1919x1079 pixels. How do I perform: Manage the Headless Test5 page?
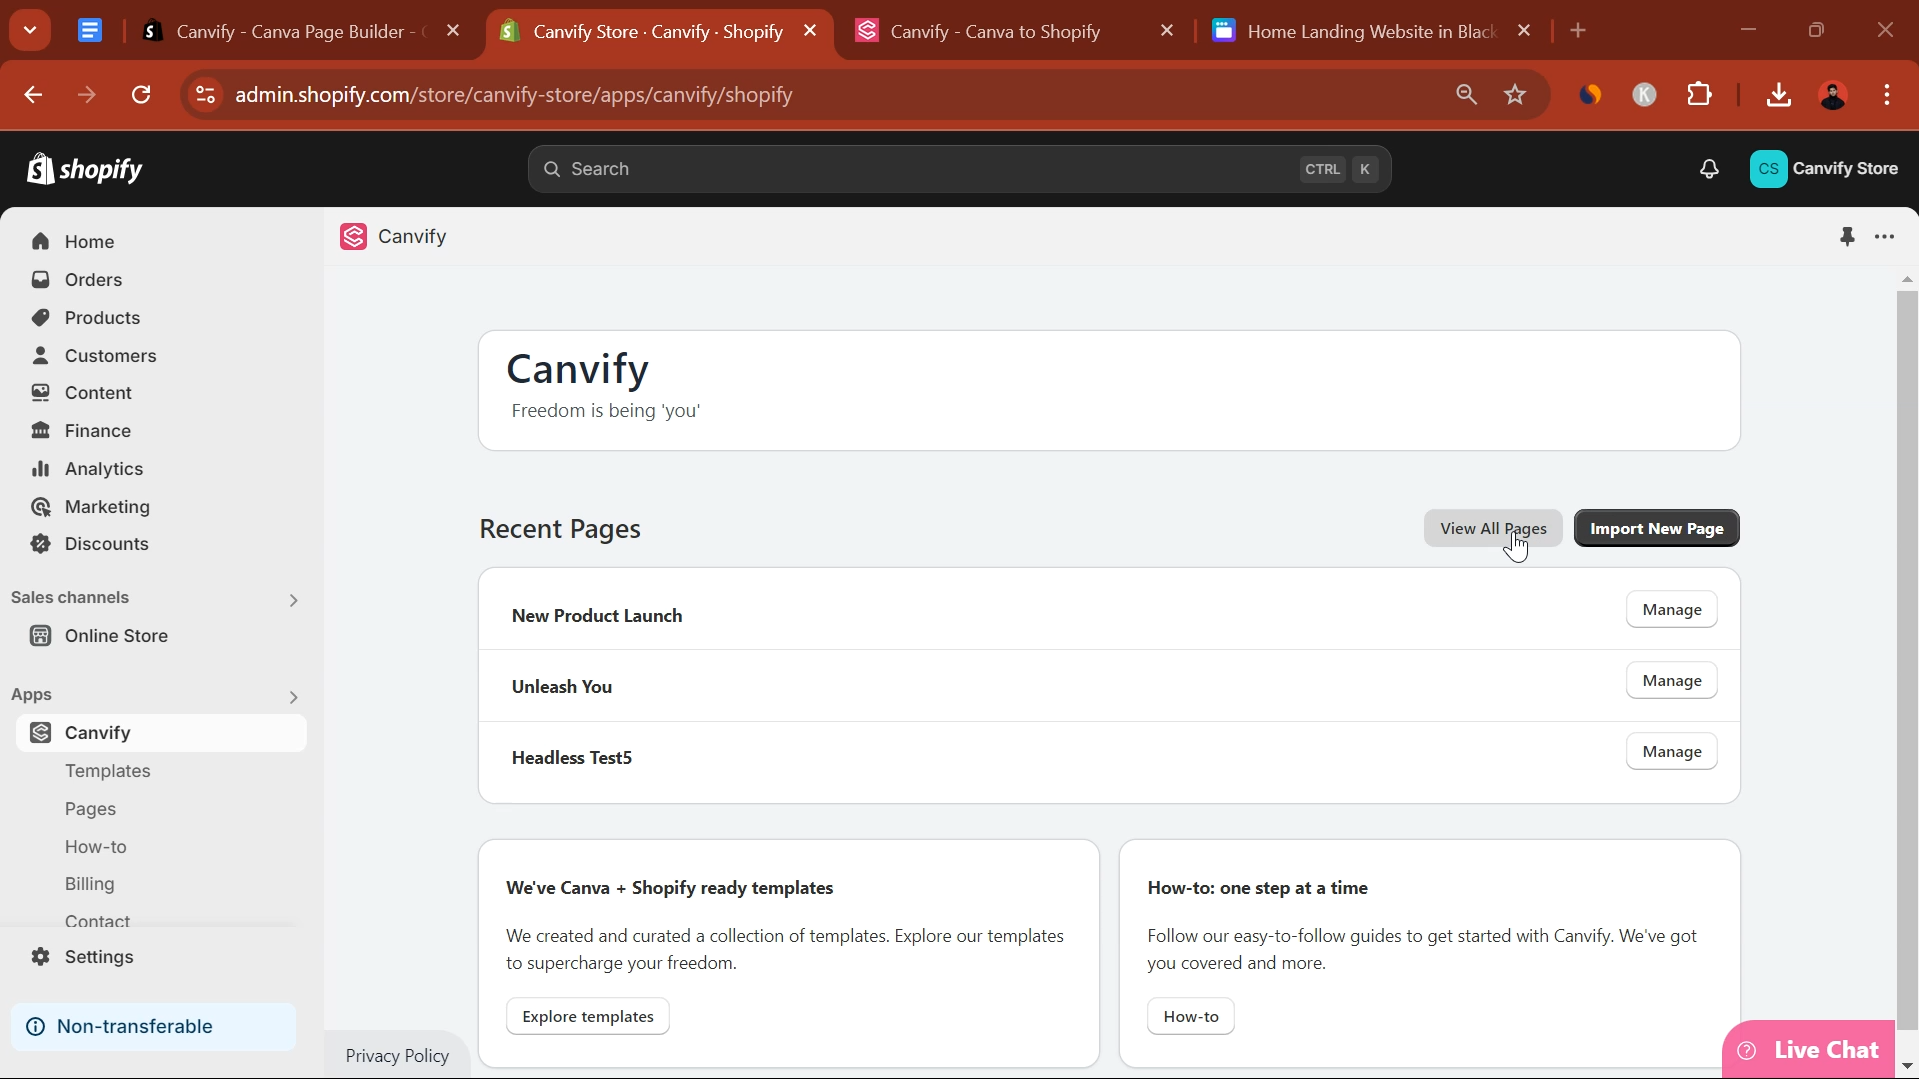click(1672, 752)
